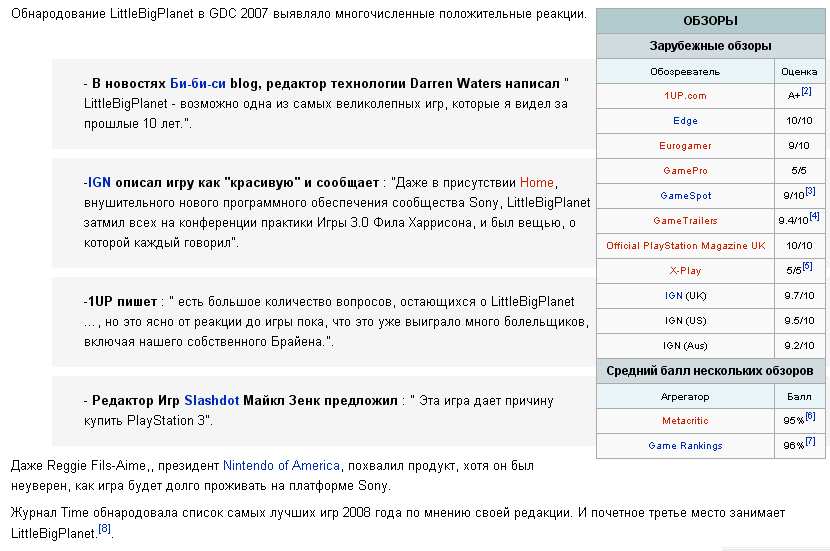Select the bold text -1UP пишет
The height and width of the screenshot is (551, 830).
[x=120, y=301]
